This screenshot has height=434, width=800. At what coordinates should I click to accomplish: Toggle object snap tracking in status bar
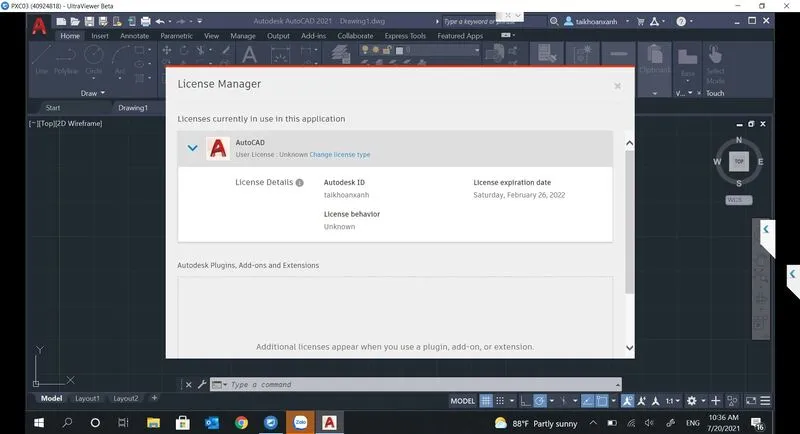587,401
